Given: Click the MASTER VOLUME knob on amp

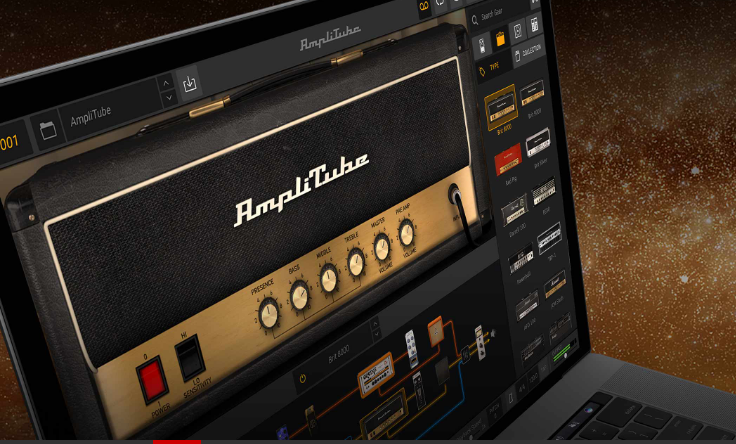Looking at the screenshot, I should (382, 248).
